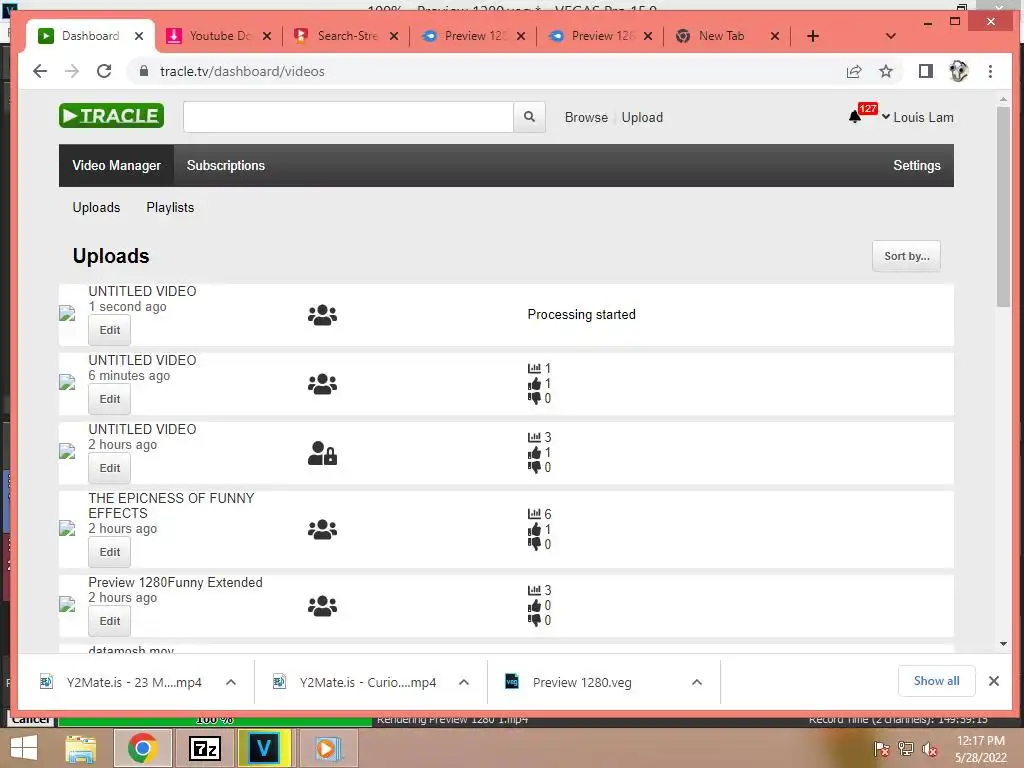Image resolution: width=1024 pixels, height=768 pixels.
Task: Open Chrome from the taskbar
Action: [142, 748]
